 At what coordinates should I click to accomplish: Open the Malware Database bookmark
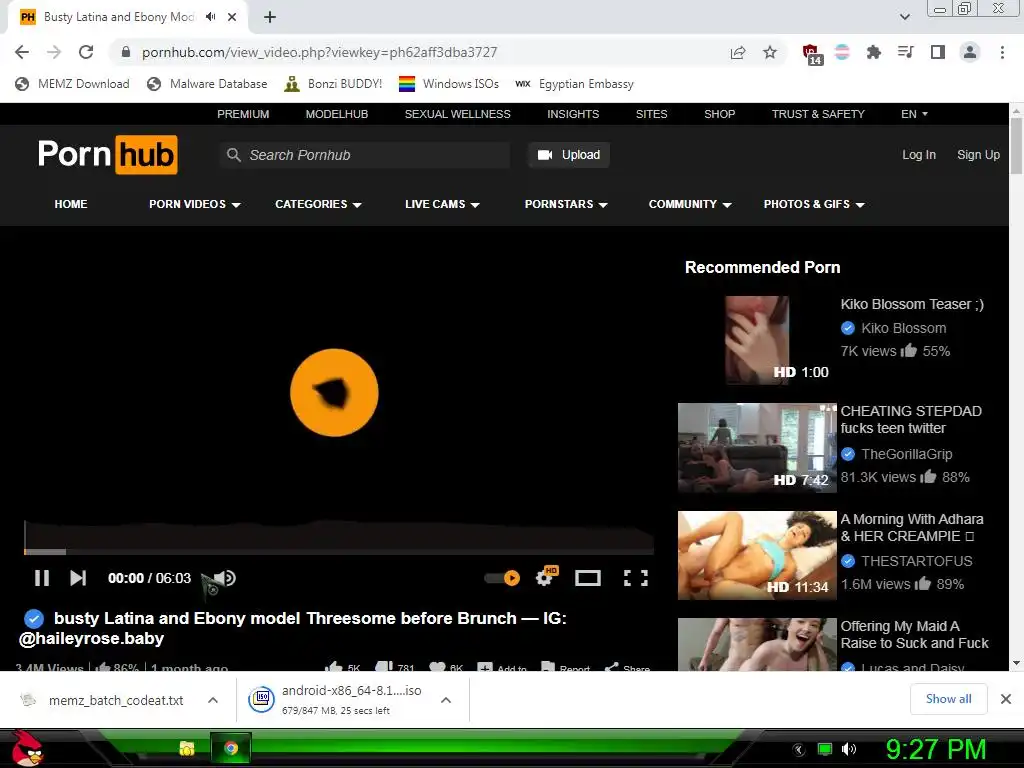pos(207,84)
